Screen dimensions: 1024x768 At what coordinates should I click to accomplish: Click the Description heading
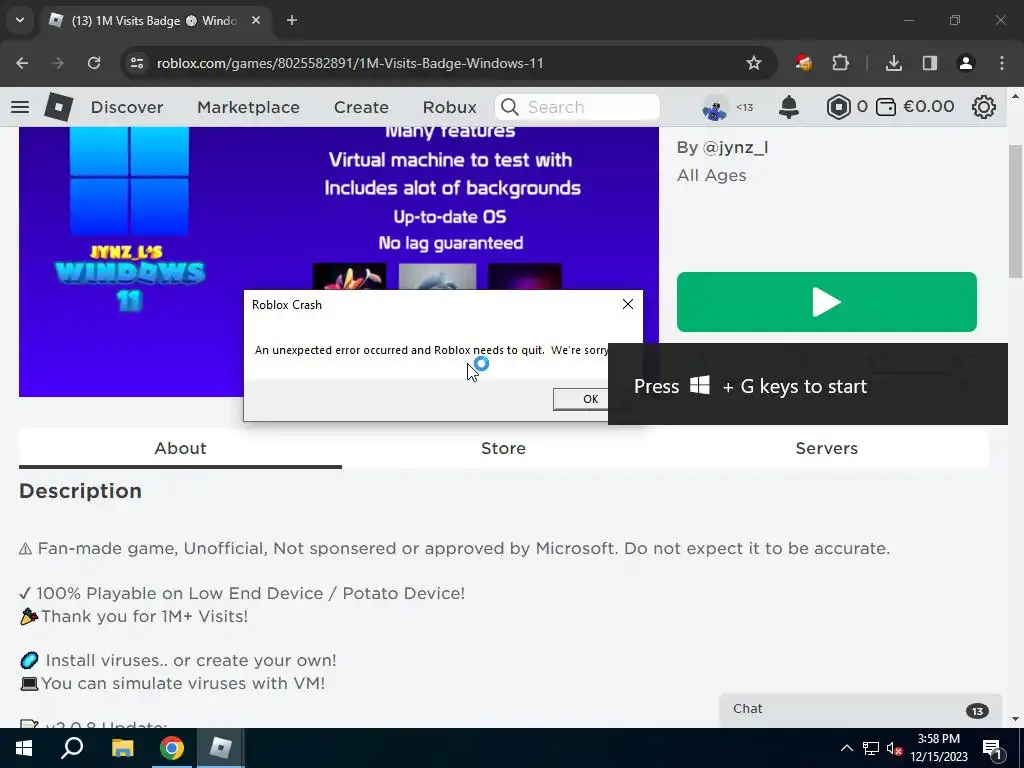(x=80, y=491)
